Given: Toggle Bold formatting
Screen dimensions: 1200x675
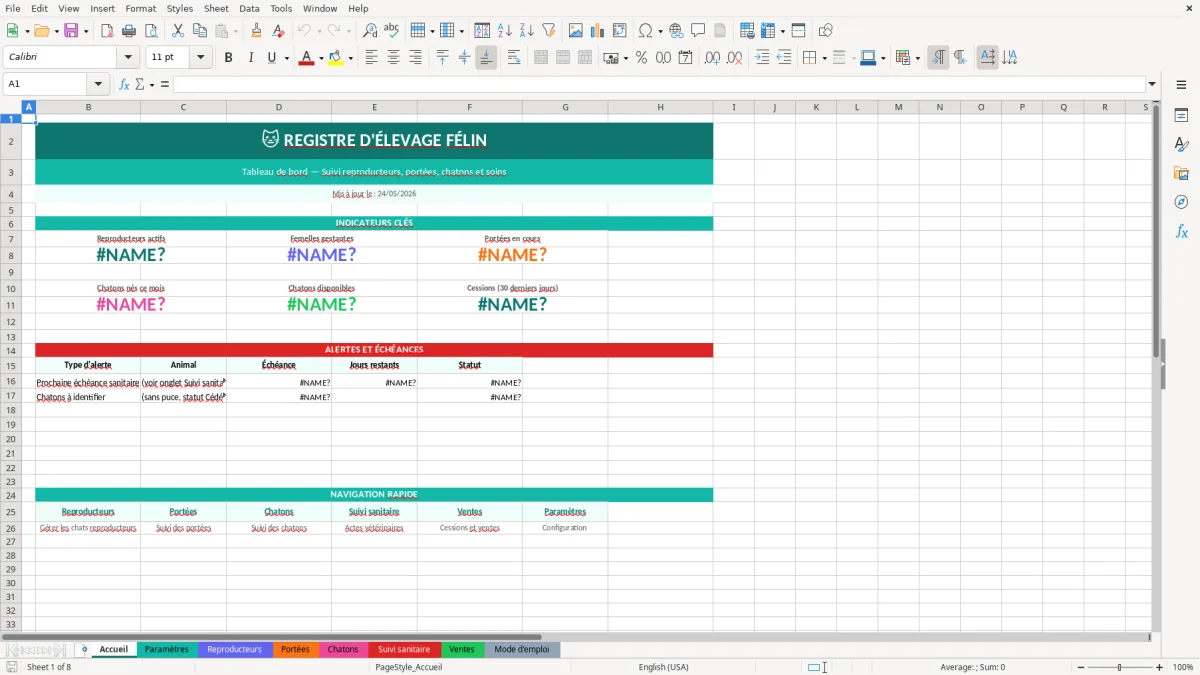Looking at the screenshot, I should tap(228, 58).
